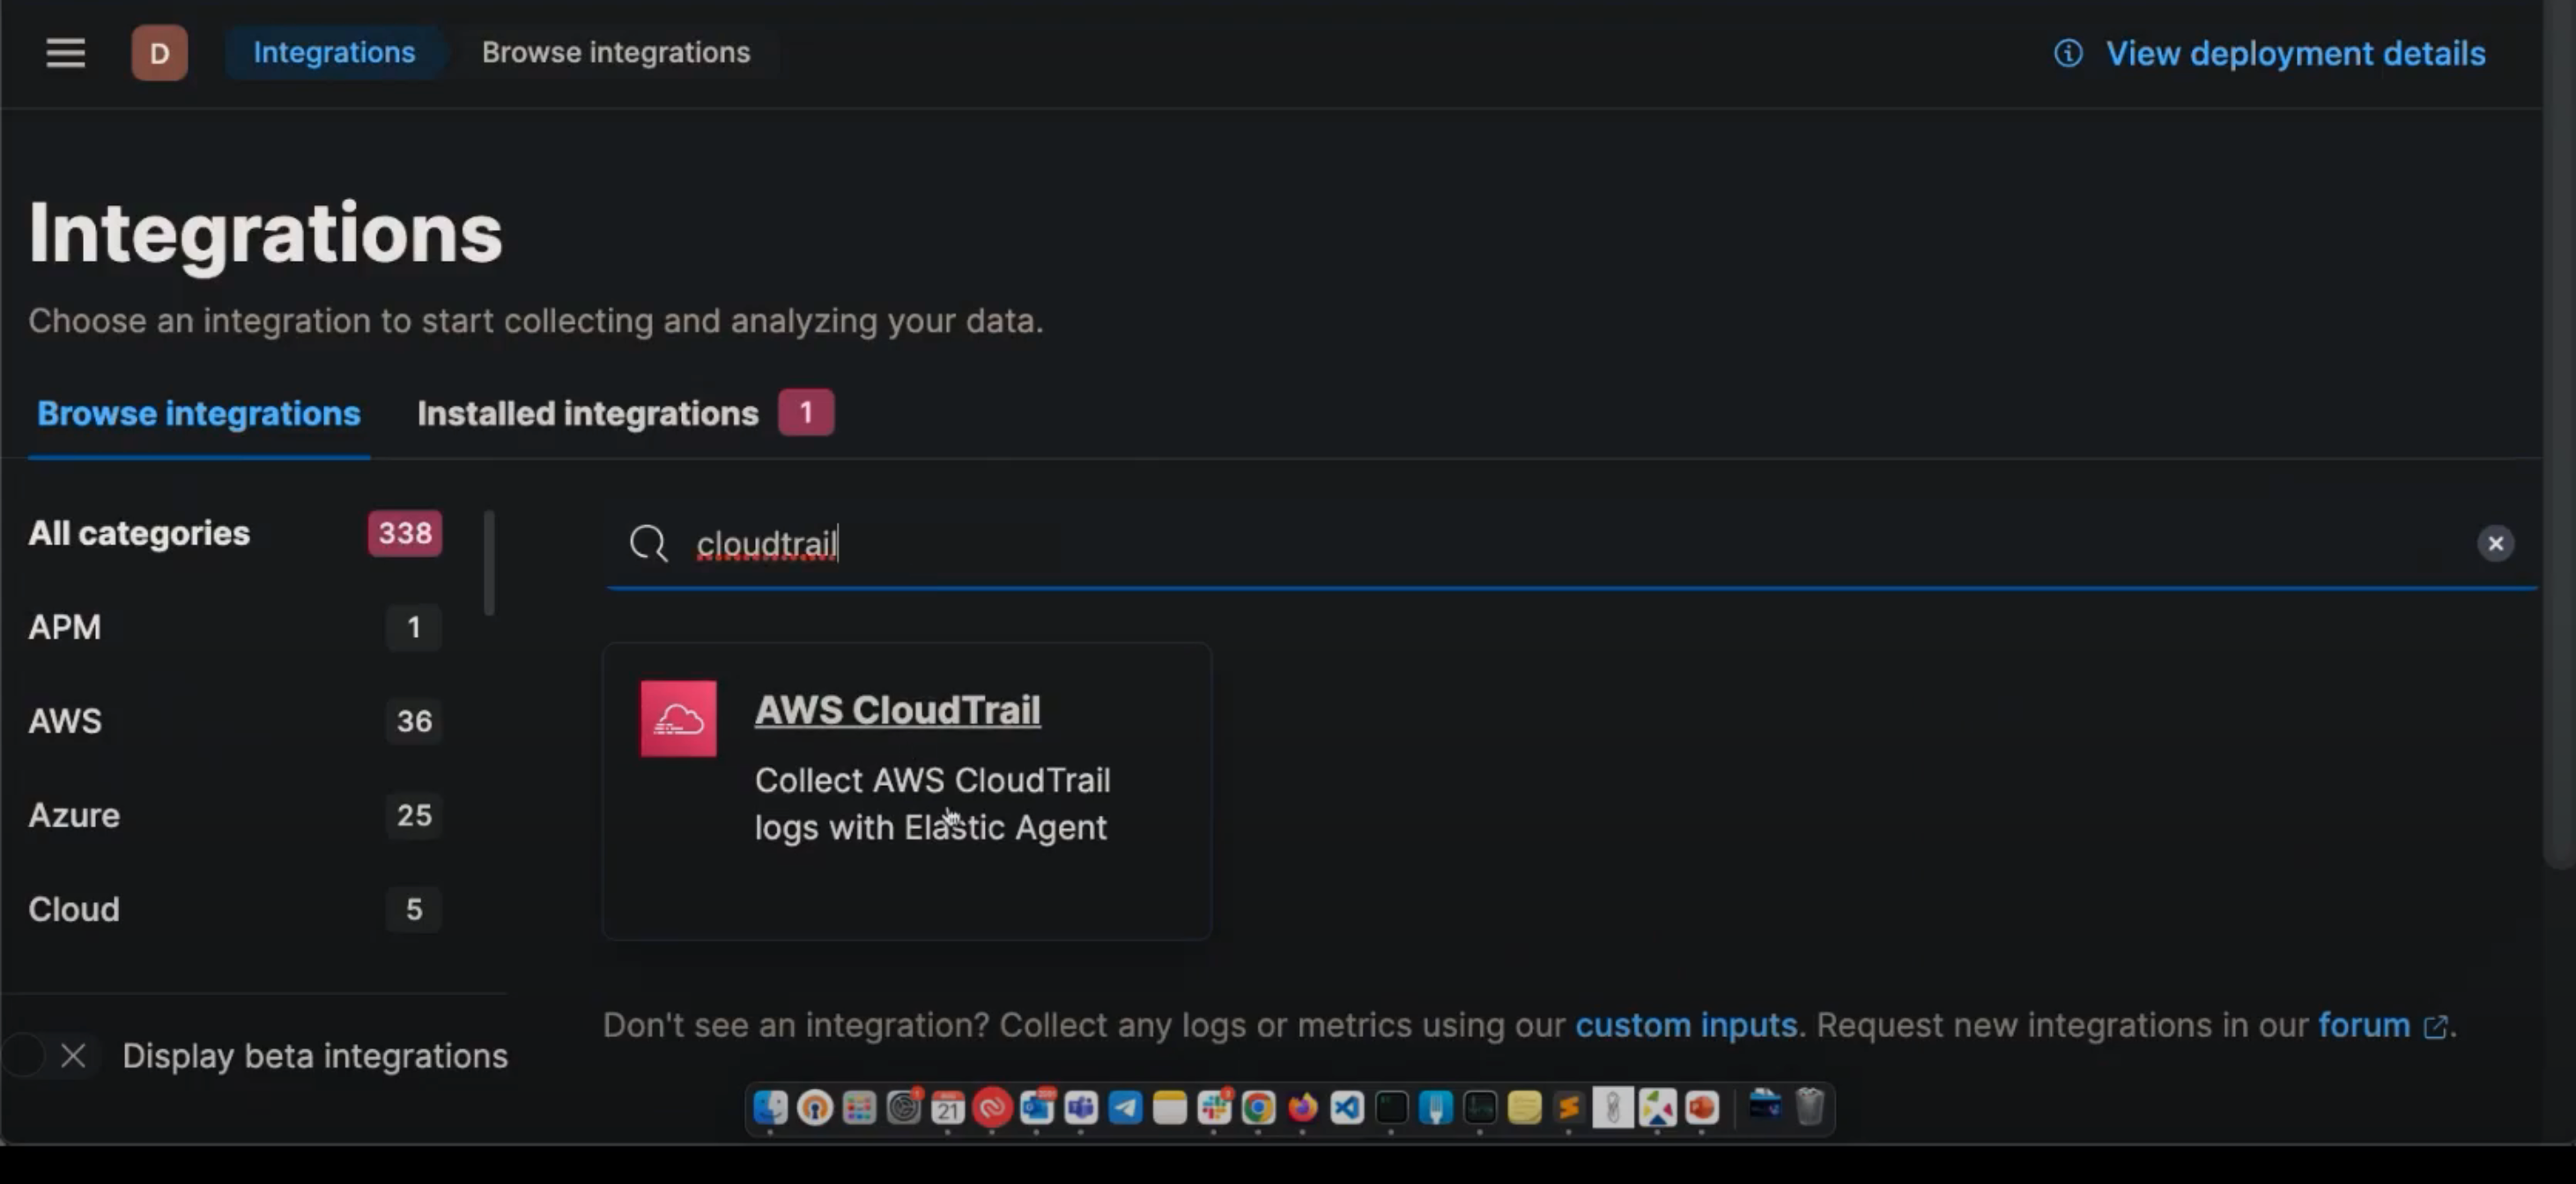Click the magnifier icon in search bar
Image resolution: width=2576 pixels, height=1184 pixels.
coord(648,544)
